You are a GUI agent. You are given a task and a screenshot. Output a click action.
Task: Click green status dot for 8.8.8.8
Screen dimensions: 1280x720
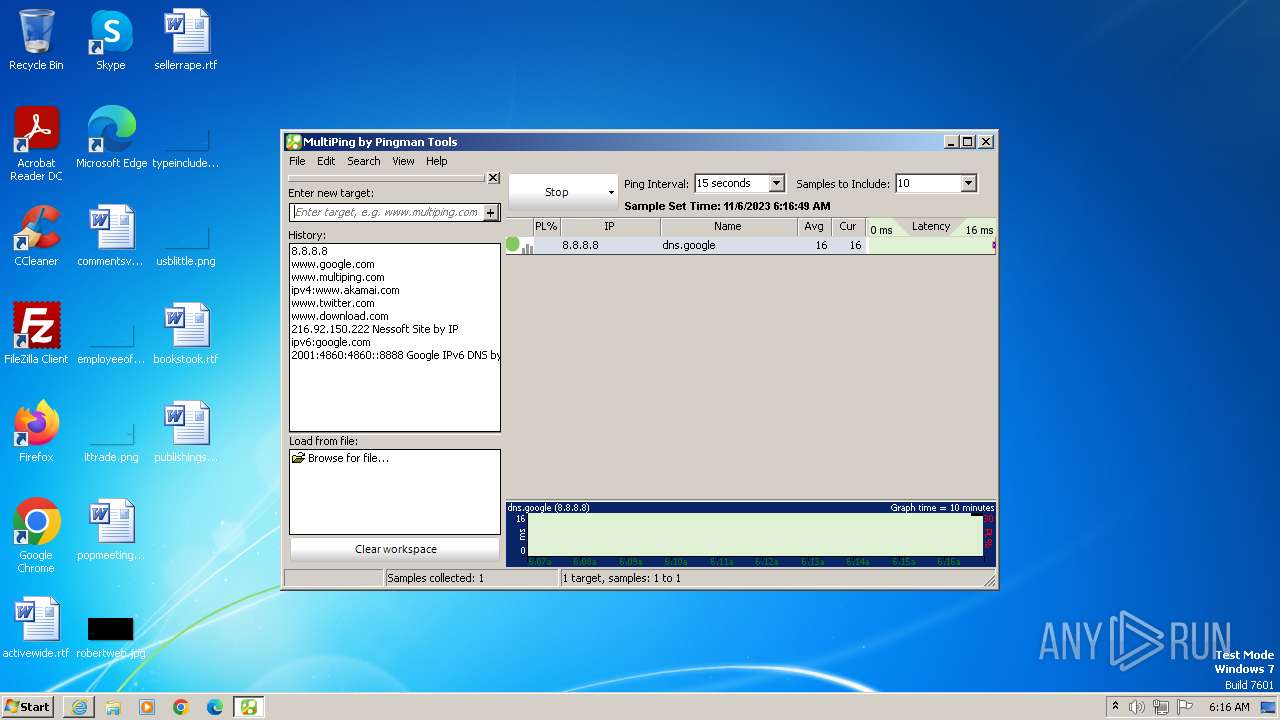513,244
